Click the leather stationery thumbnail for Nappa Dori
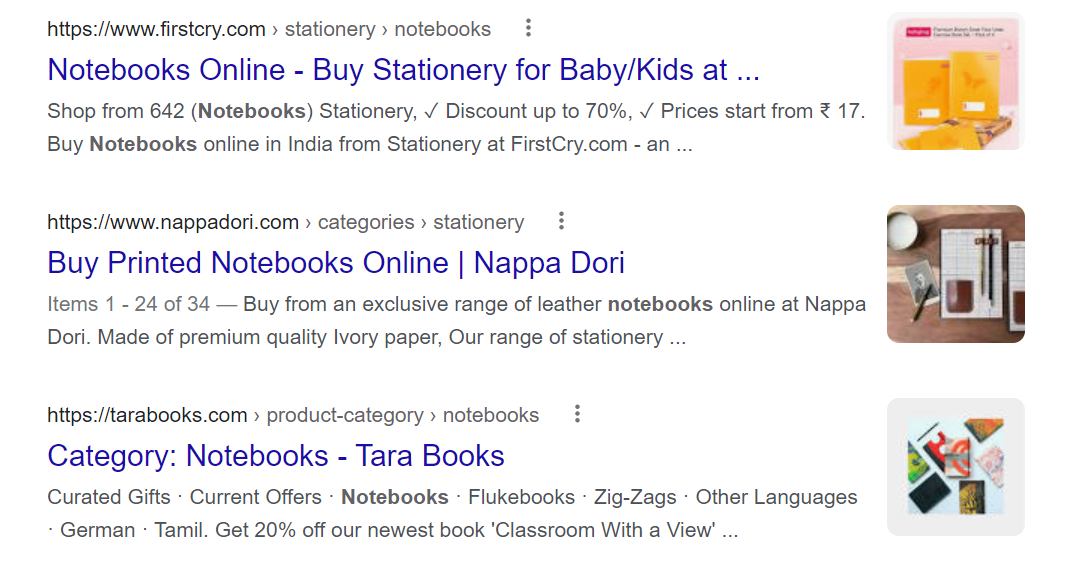Viewport: 1092px width, 567px height. coord(955,274)
